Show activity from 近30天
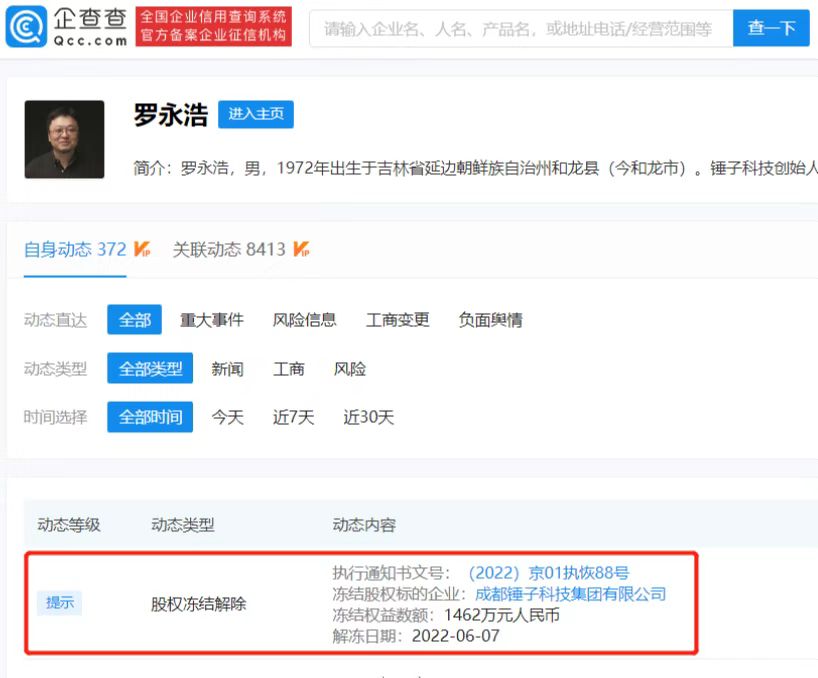 tap(368, 417)
